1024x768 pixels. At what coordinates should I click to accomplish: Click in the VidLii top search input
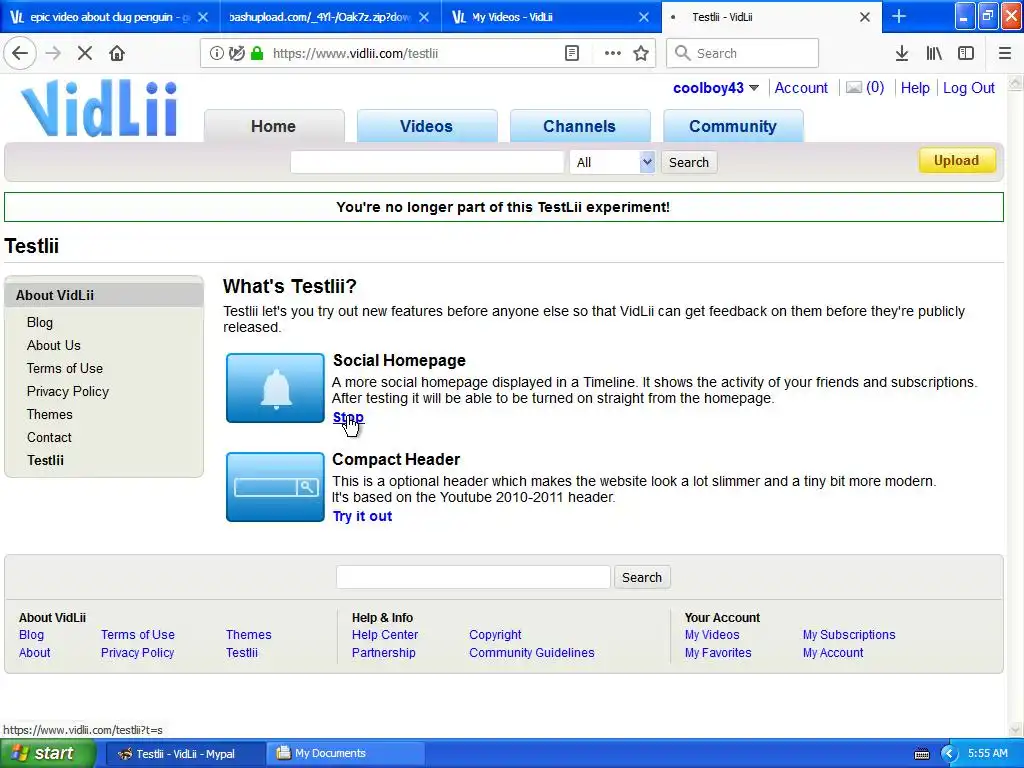pos(427,162)
